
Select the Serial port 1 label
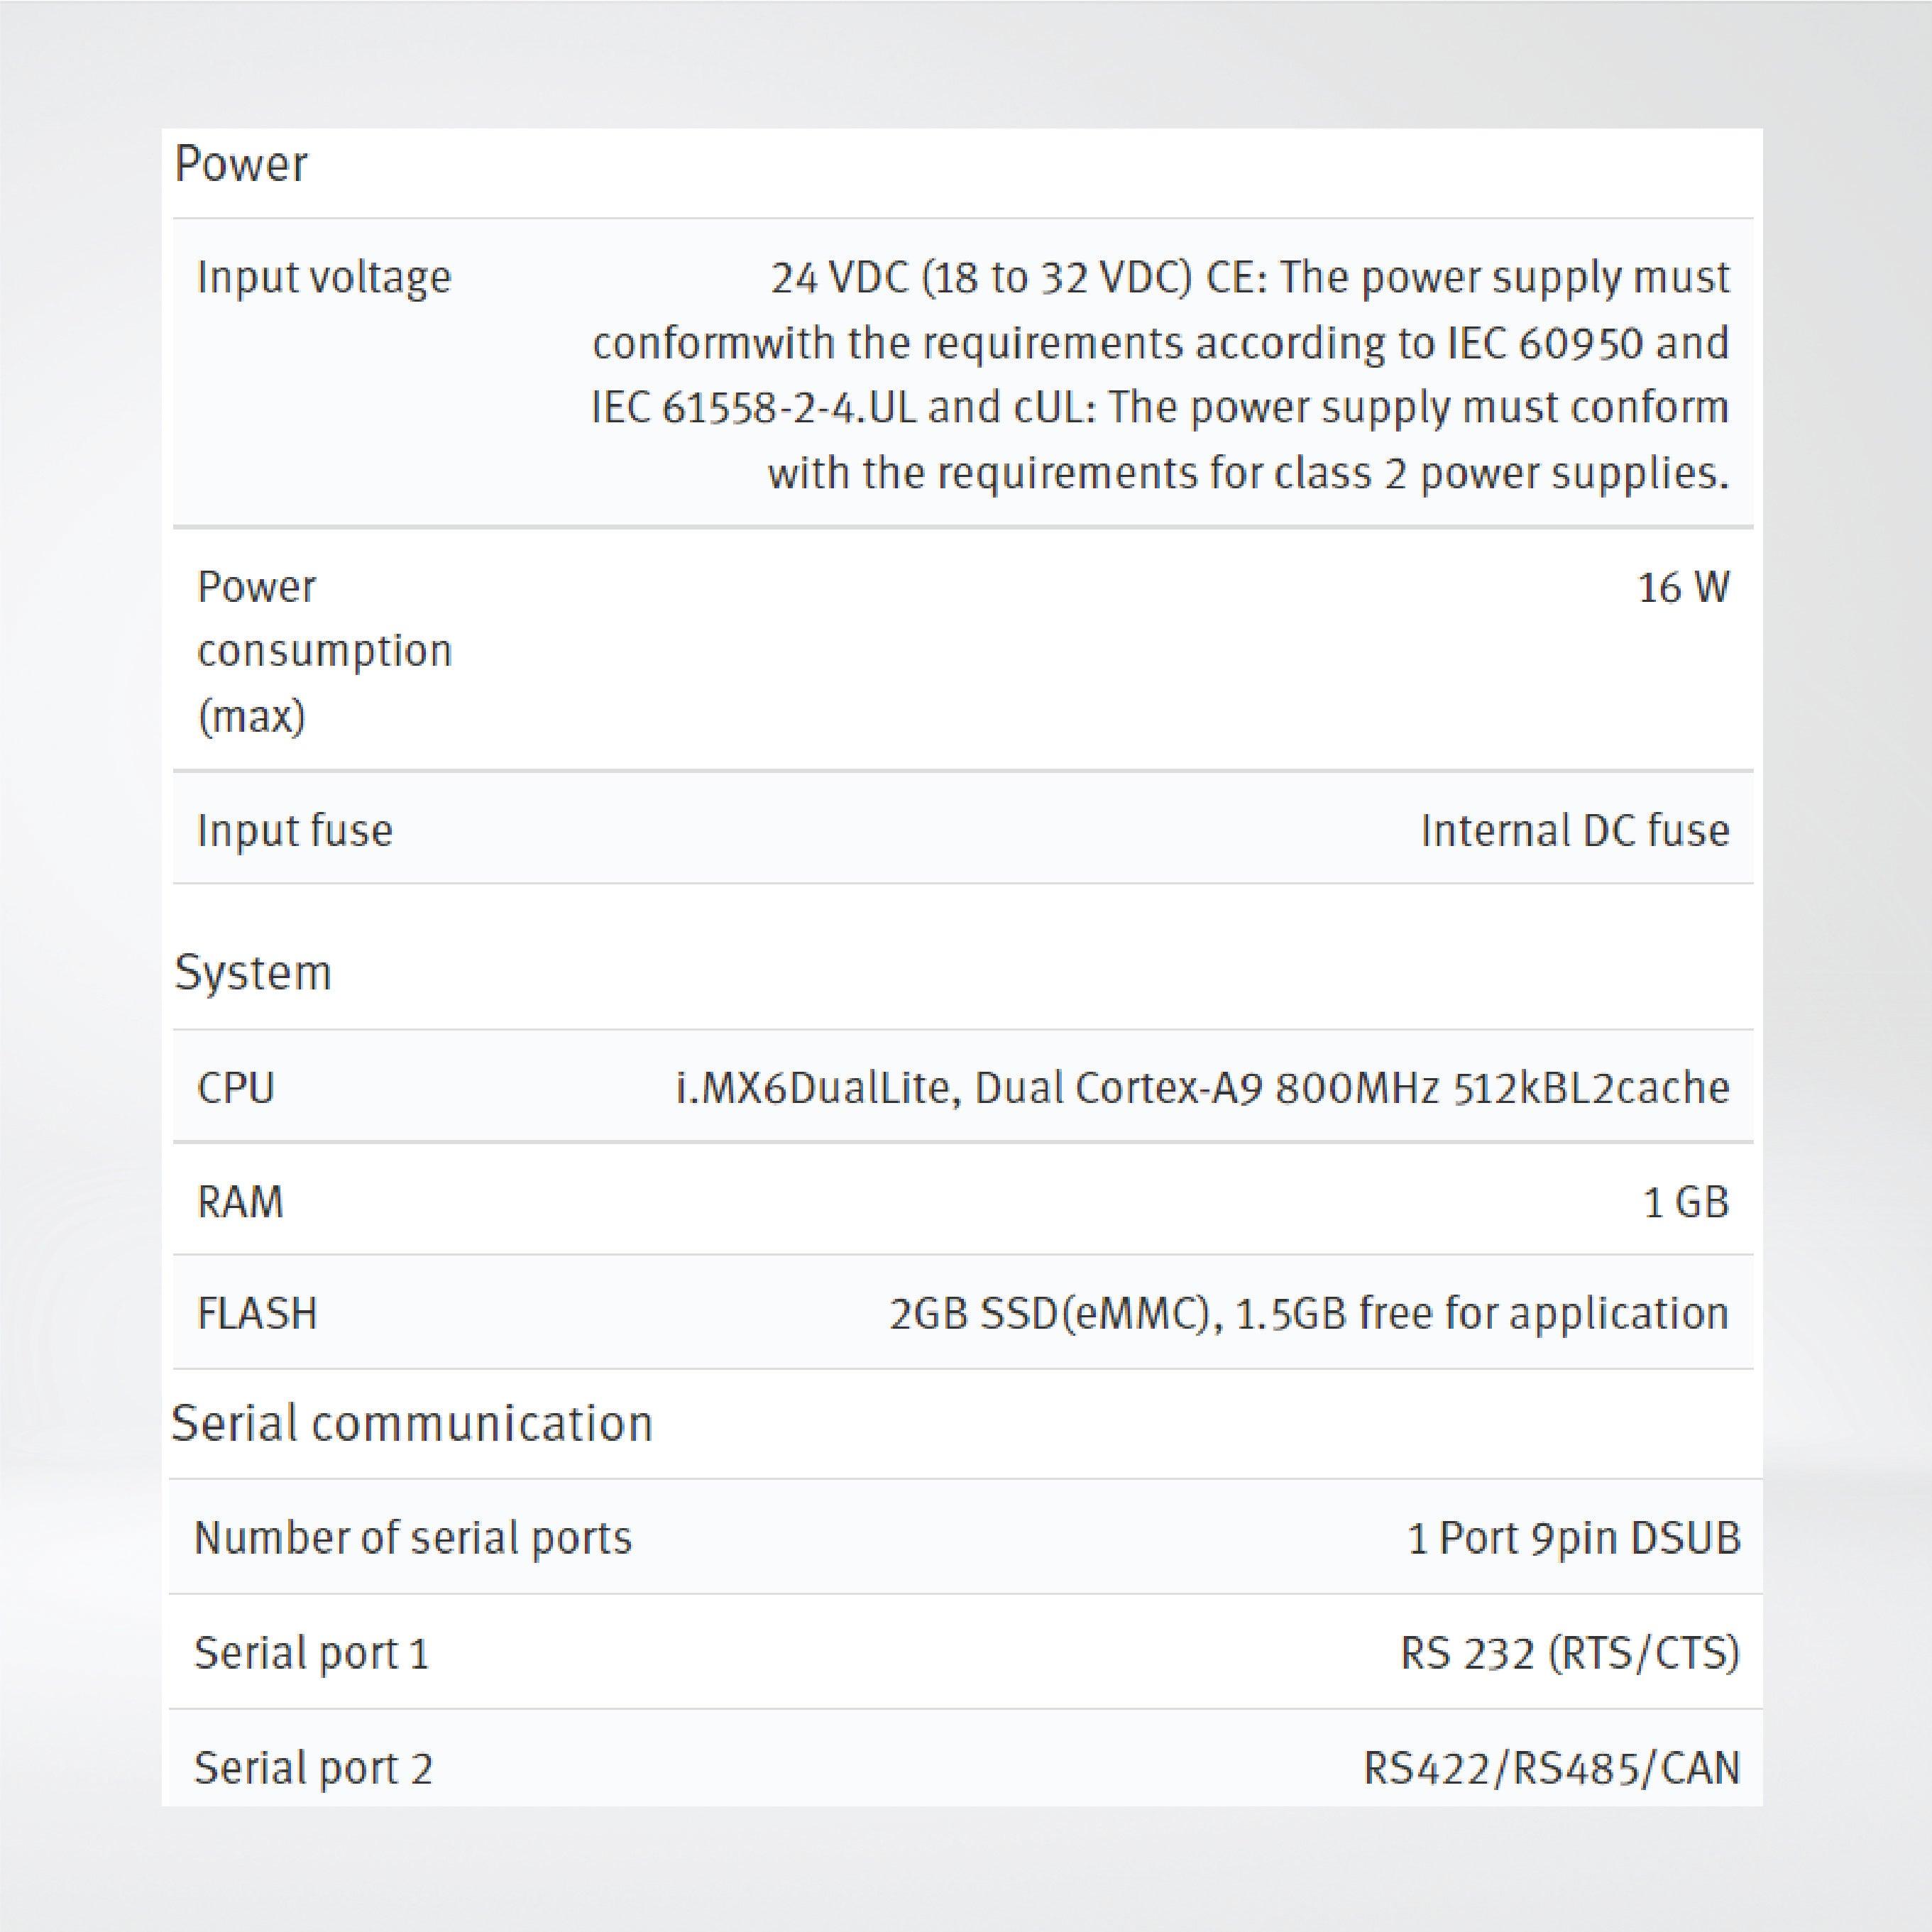(312, 1654)
